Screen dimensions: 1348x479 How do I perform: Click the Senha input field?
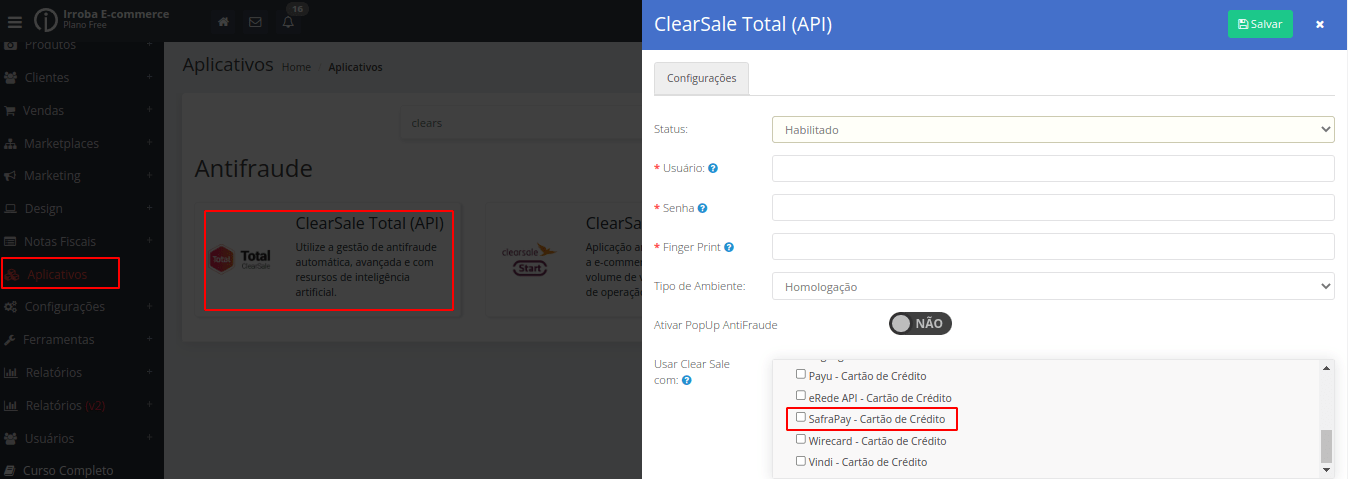(1053, 208)
